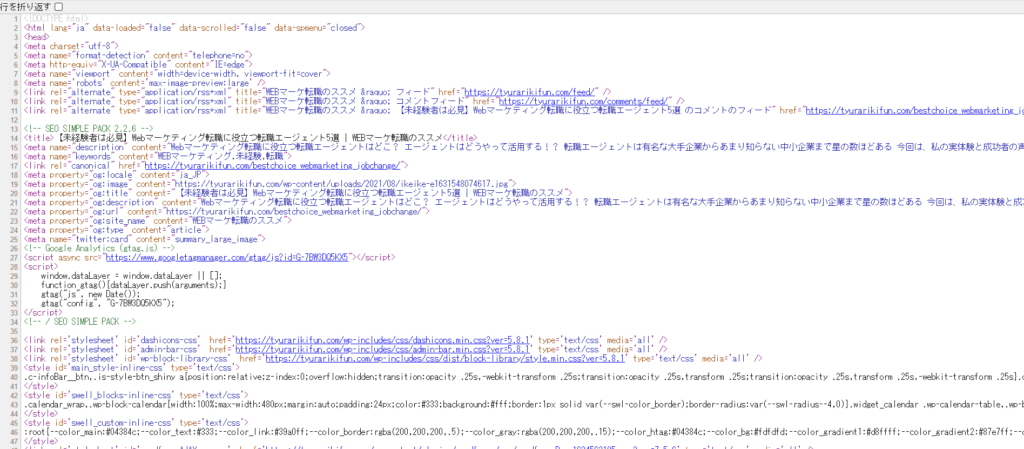This screenshot has height=449, width=1024.
Task: Open the canonical bestchoice_webmarketing_jobchange link
Action: (272, 166)
